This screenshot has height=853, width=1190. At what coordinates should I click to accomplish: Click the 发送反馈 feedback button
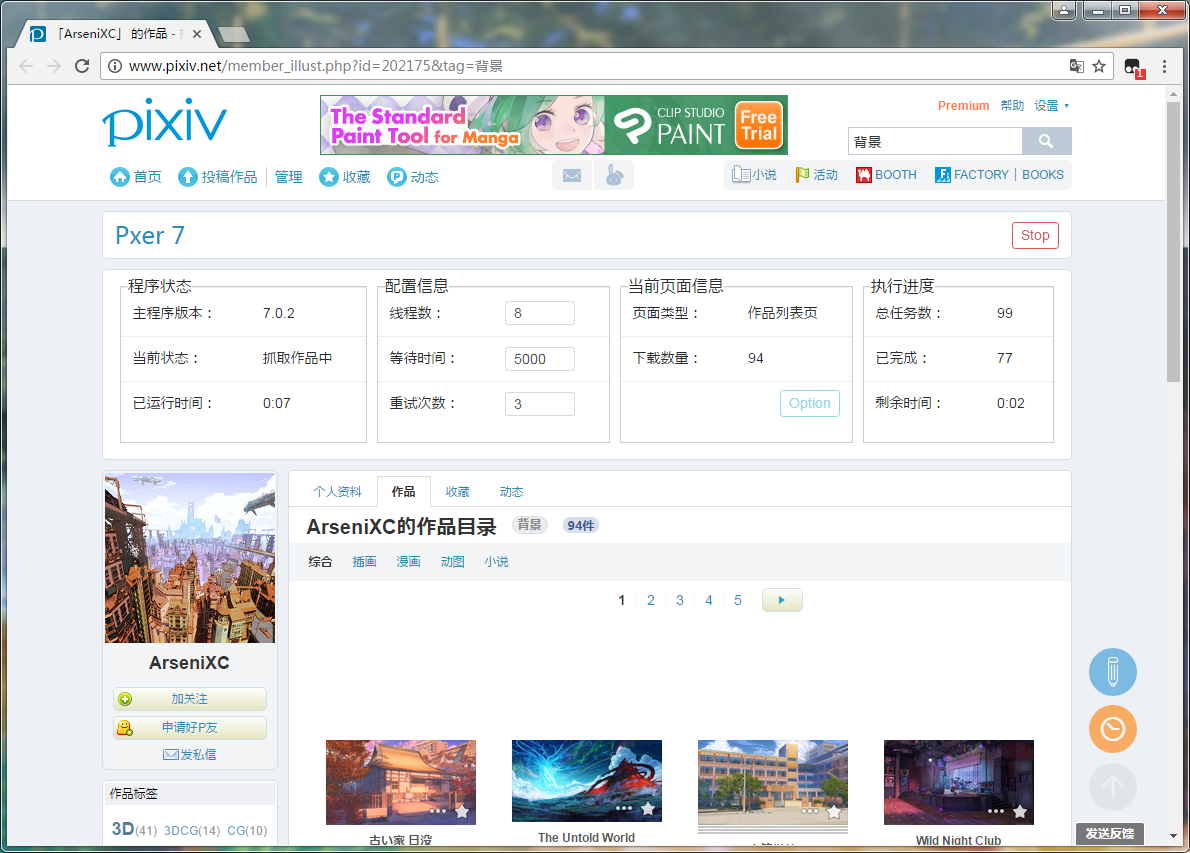coord(1110,833)
